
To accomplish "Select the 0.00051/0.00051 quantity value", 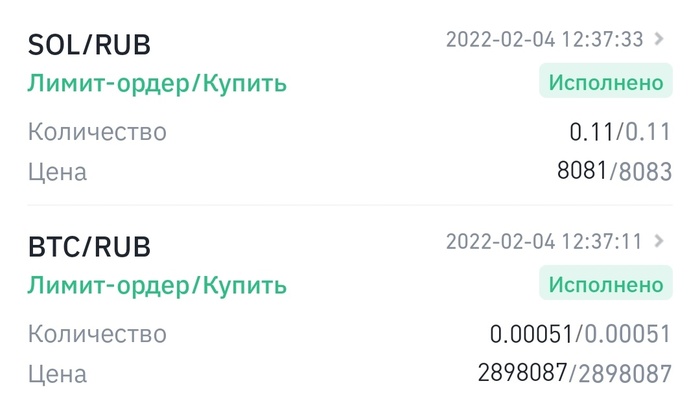I will [x=580, y=333].
